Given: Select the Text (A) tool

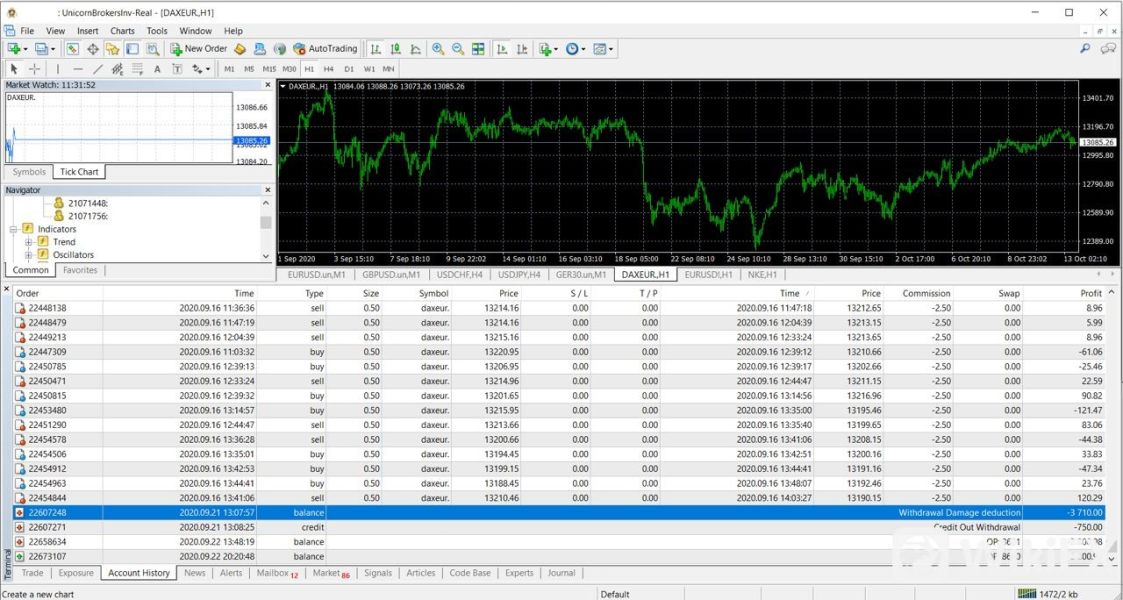Looking at the screenshot, I should click(x=158, y=69).
